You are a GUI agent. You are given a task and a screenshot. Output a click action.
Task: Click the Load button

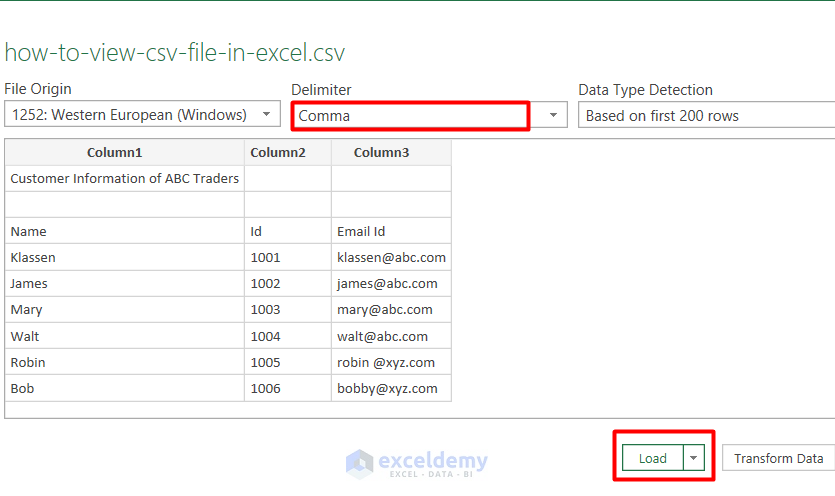coord(653,458)
